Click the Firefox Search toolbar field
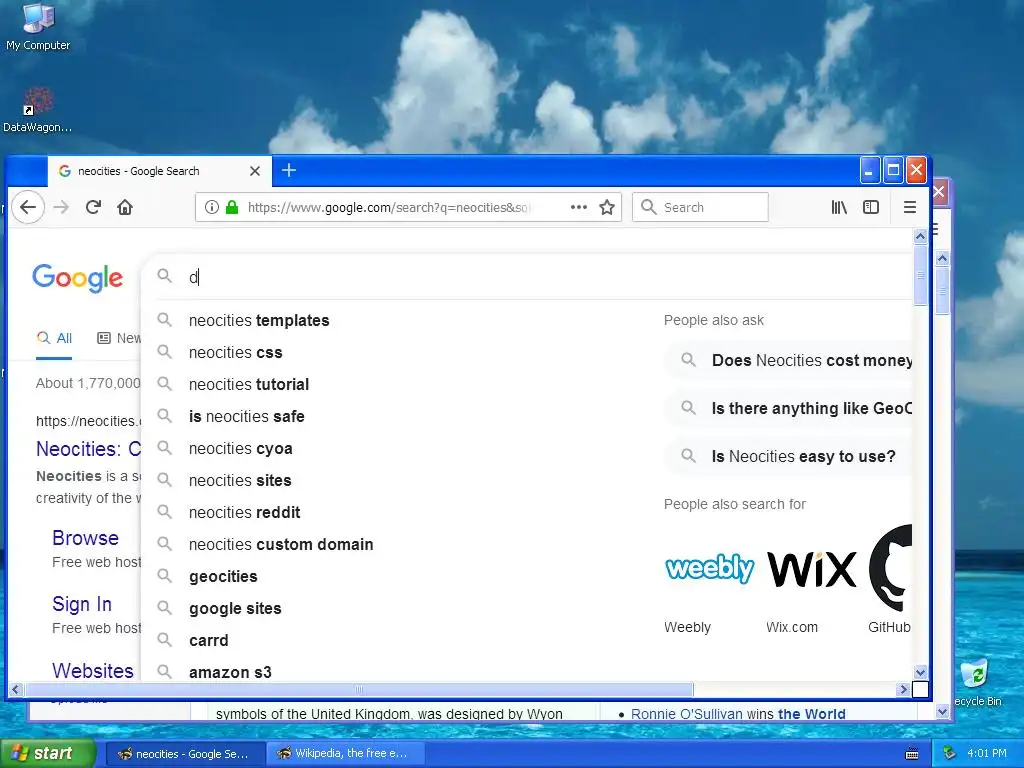This screenshot has width=1024, height=768. point(700,208)
